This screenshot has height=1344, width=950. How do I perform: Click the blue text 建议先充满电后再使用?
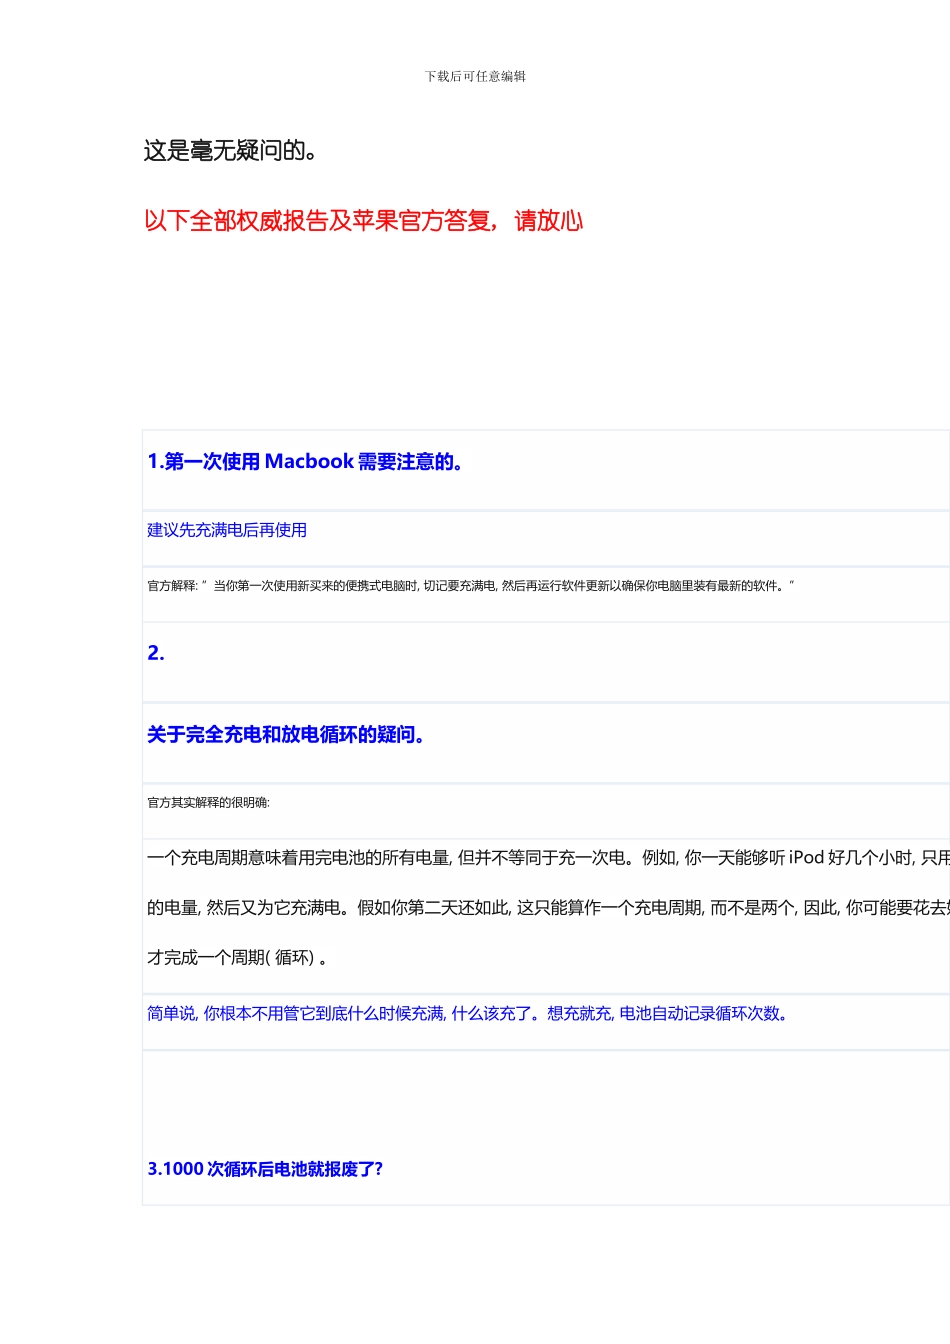pyautogui.click(x=227, y=530)
